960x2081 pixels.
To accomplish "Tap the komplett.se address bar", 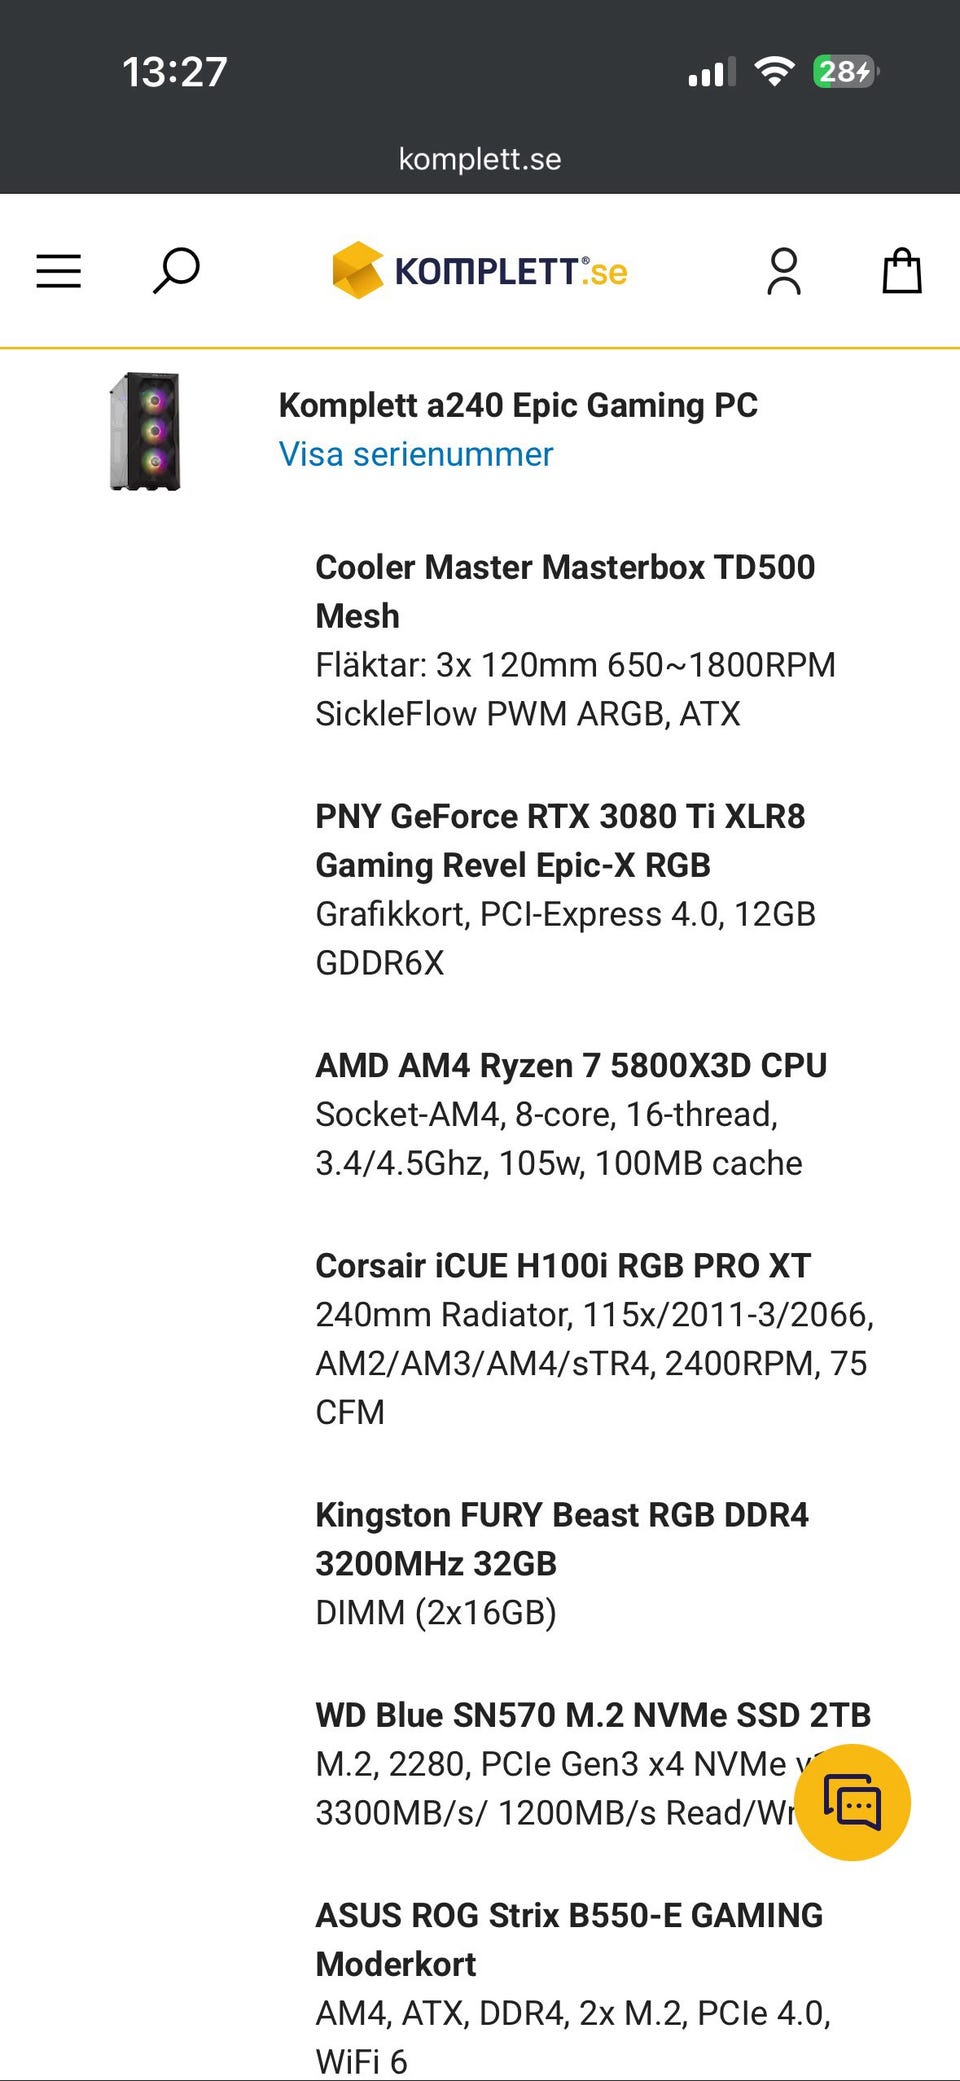I will [x=480, y=159].
